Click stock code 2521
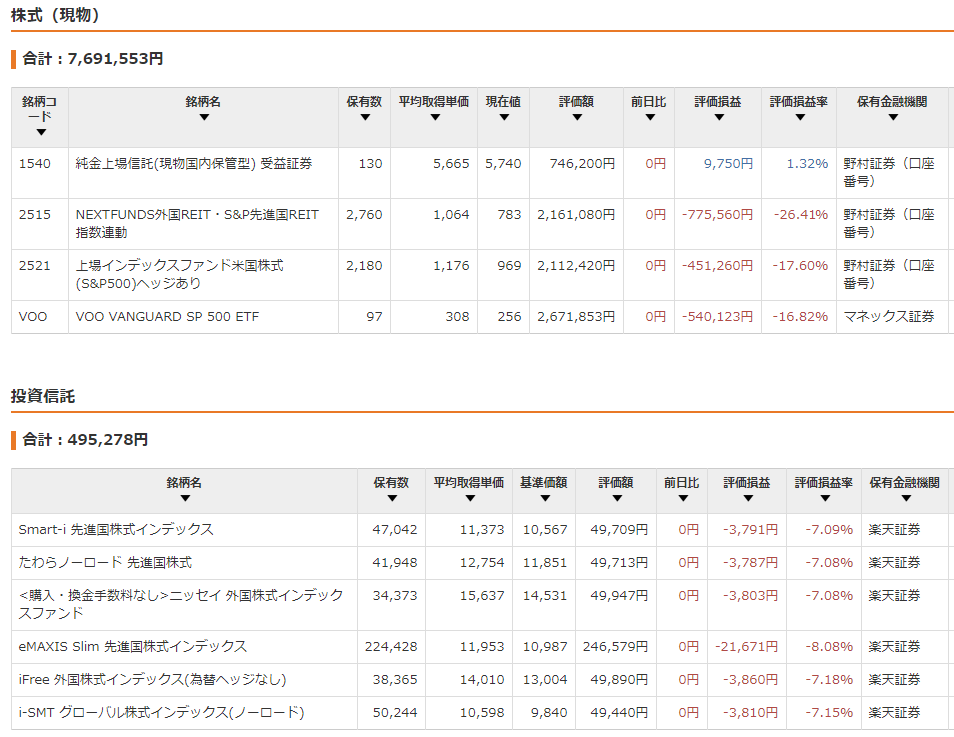This screenshot has height=737, width=954. coord(35,266)
